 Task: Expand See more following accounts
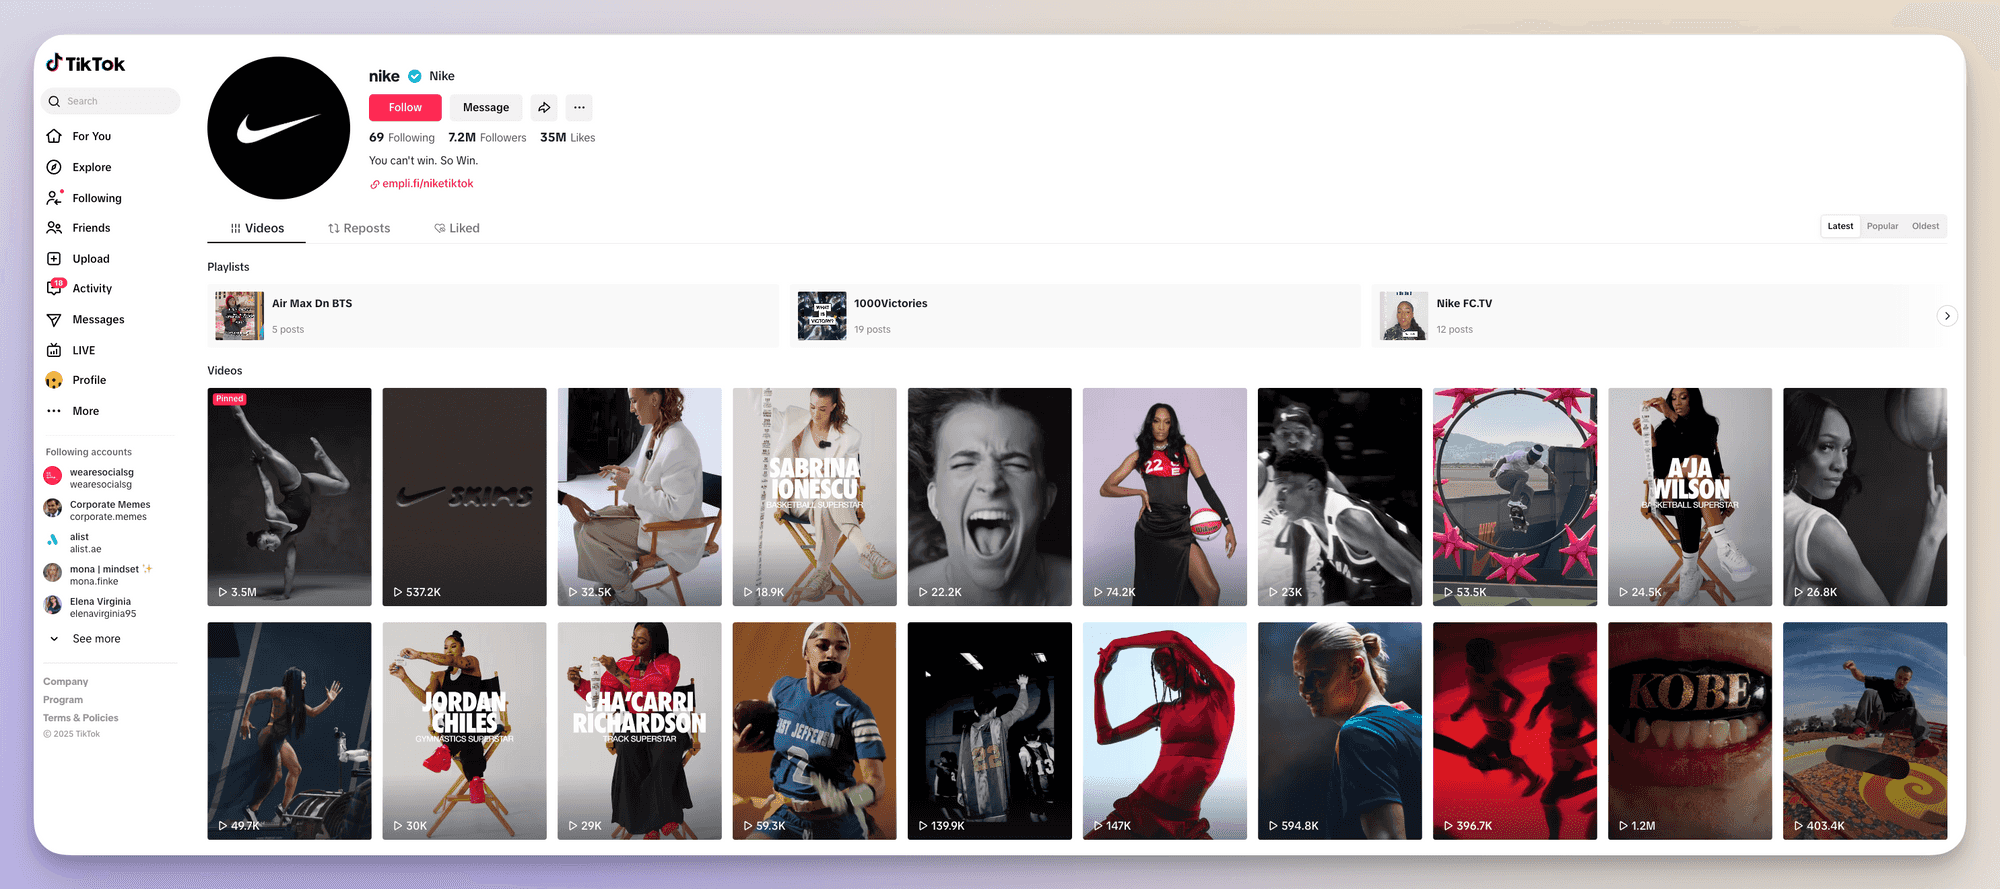click(85, 639)
